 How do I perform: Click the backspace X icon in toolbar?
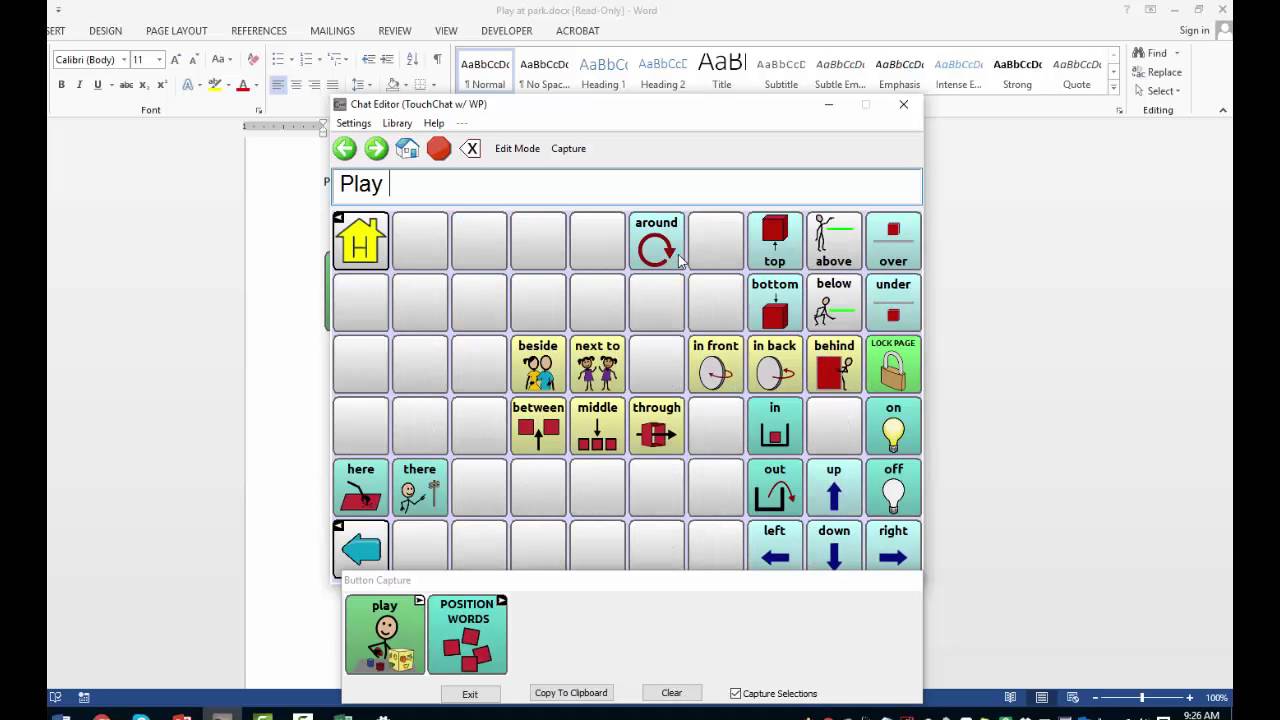click(x=470, y=149)
